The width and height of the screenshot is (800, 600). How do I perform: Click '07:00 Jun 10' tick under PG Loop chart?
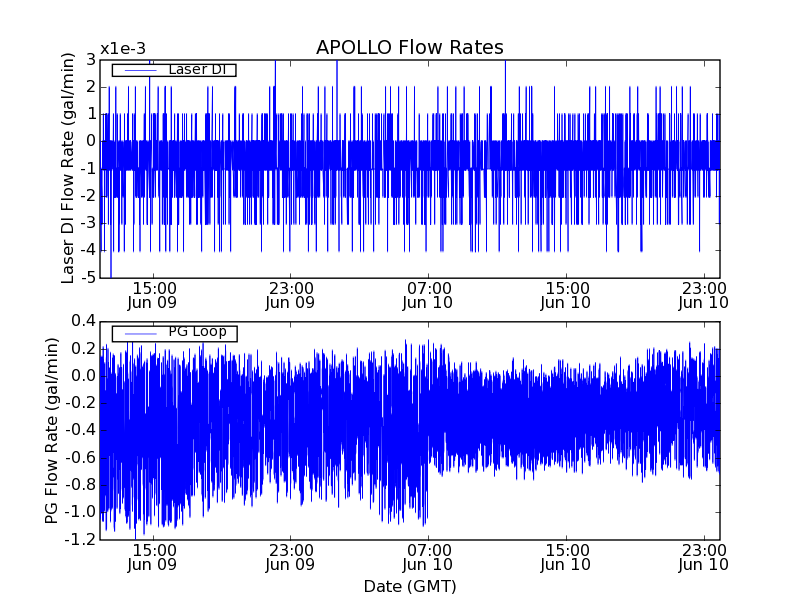[428, 558]
